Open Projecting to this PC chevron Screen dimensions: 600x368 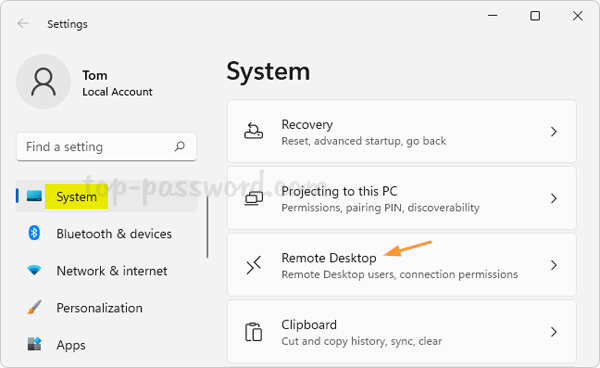click(553, 198)
